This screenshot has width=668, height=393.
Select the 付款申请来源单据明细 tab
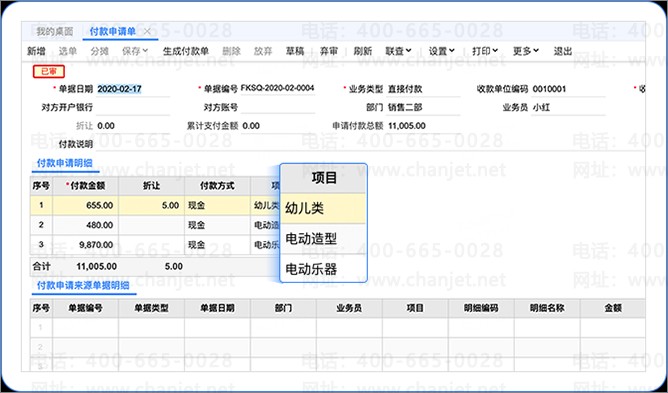click(x=83, y=285)
